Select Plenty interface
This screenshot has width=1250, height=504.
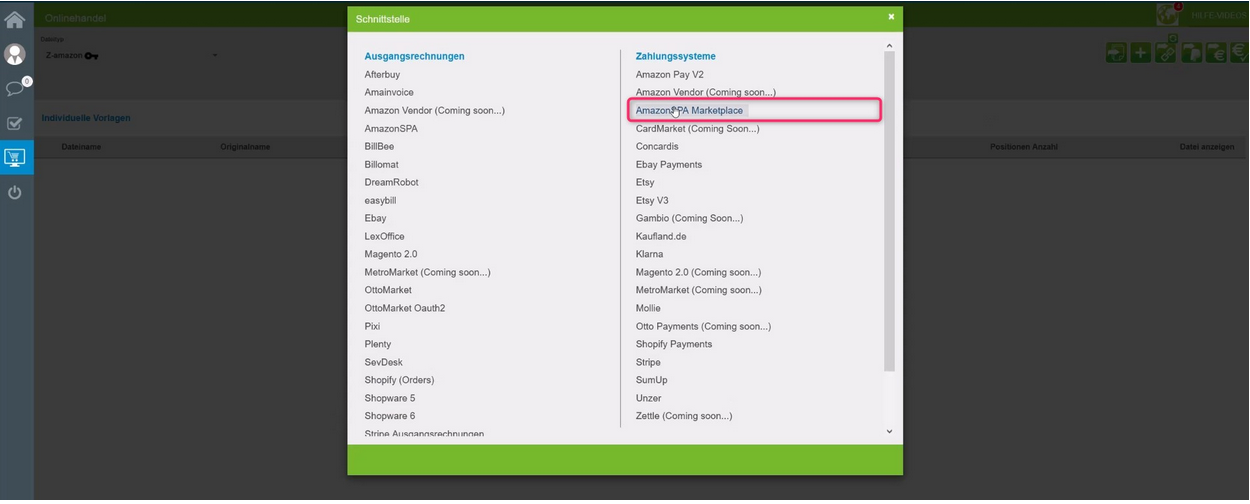pyautogui.click(x=378, y=345)
